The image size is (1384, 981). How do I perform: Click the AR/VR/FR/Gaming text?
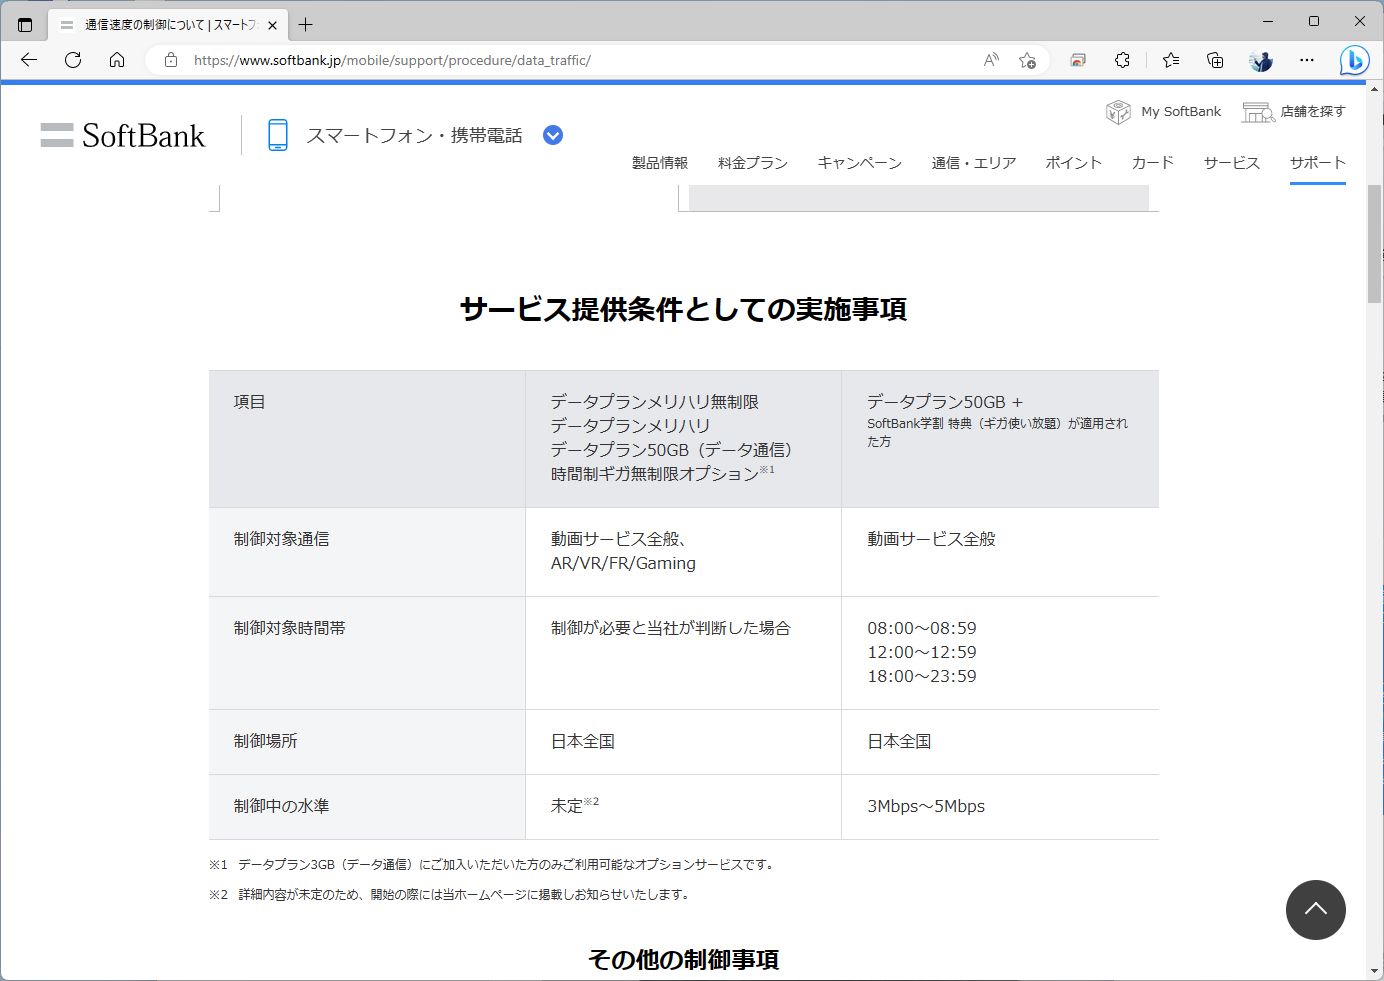(623, 563)
